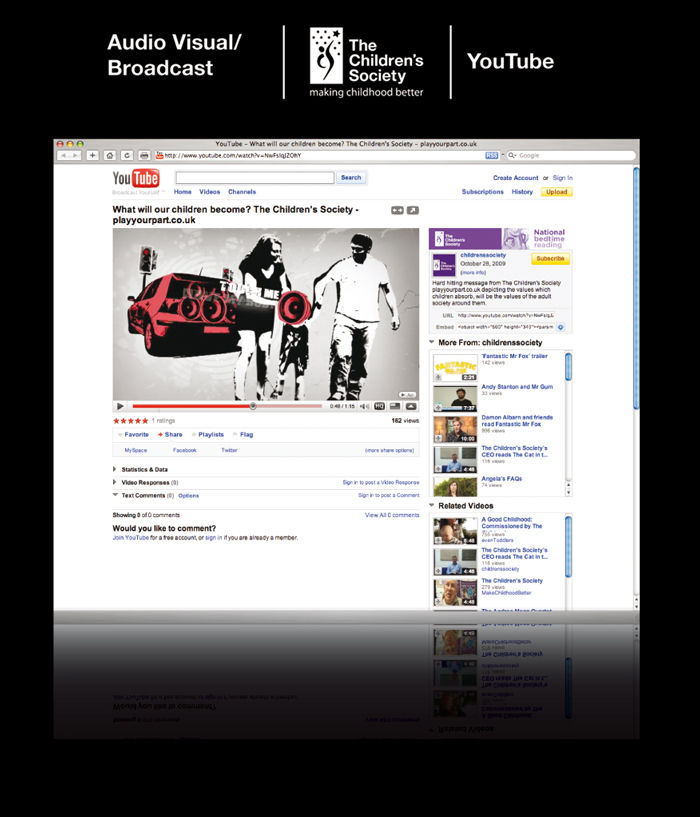Open Damon Albarn and friends read video link
700x817 pixels.
click(517, 420)
